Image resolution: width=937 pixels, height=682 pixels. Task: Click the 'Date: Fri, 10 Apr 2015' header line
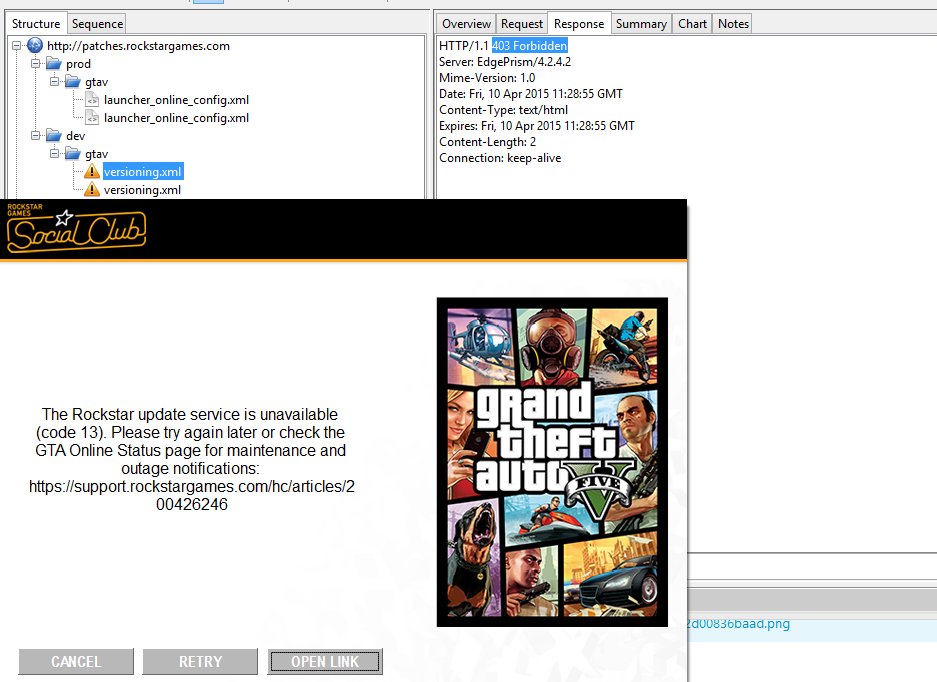pyautogui.click(x=531, y=94)
